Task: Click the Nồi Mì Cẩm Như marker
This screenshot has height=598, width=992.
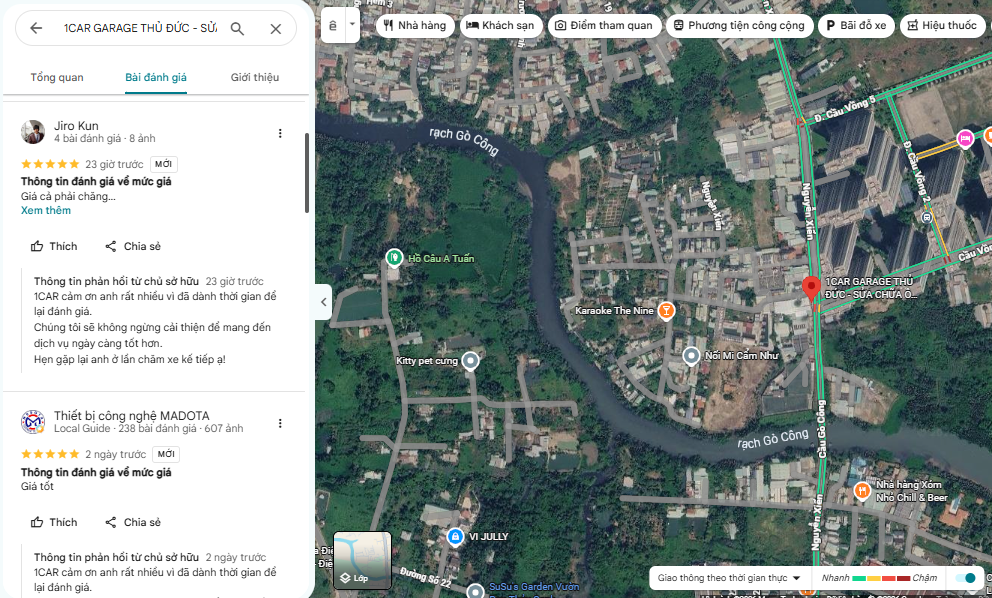Action: tap(691, 356)
